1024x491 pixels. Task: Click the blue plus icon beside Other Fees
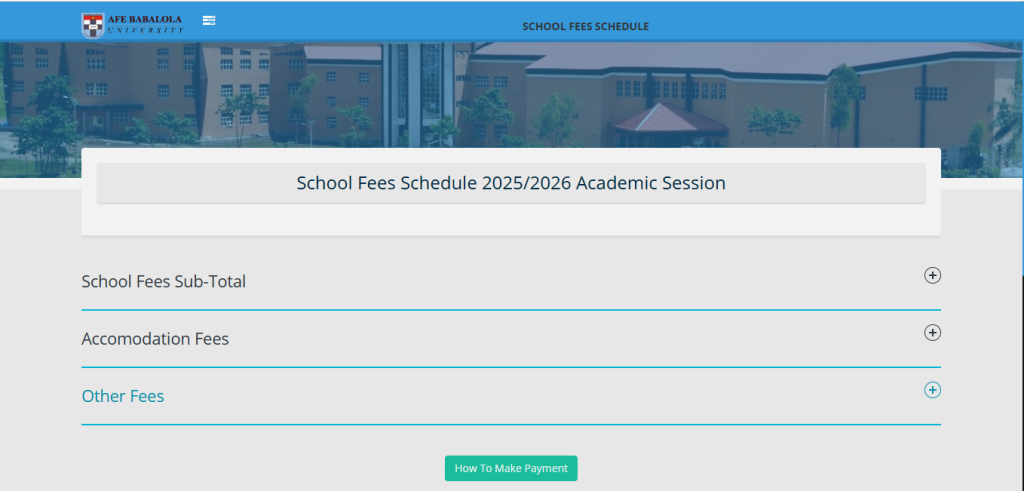[932, 390]
